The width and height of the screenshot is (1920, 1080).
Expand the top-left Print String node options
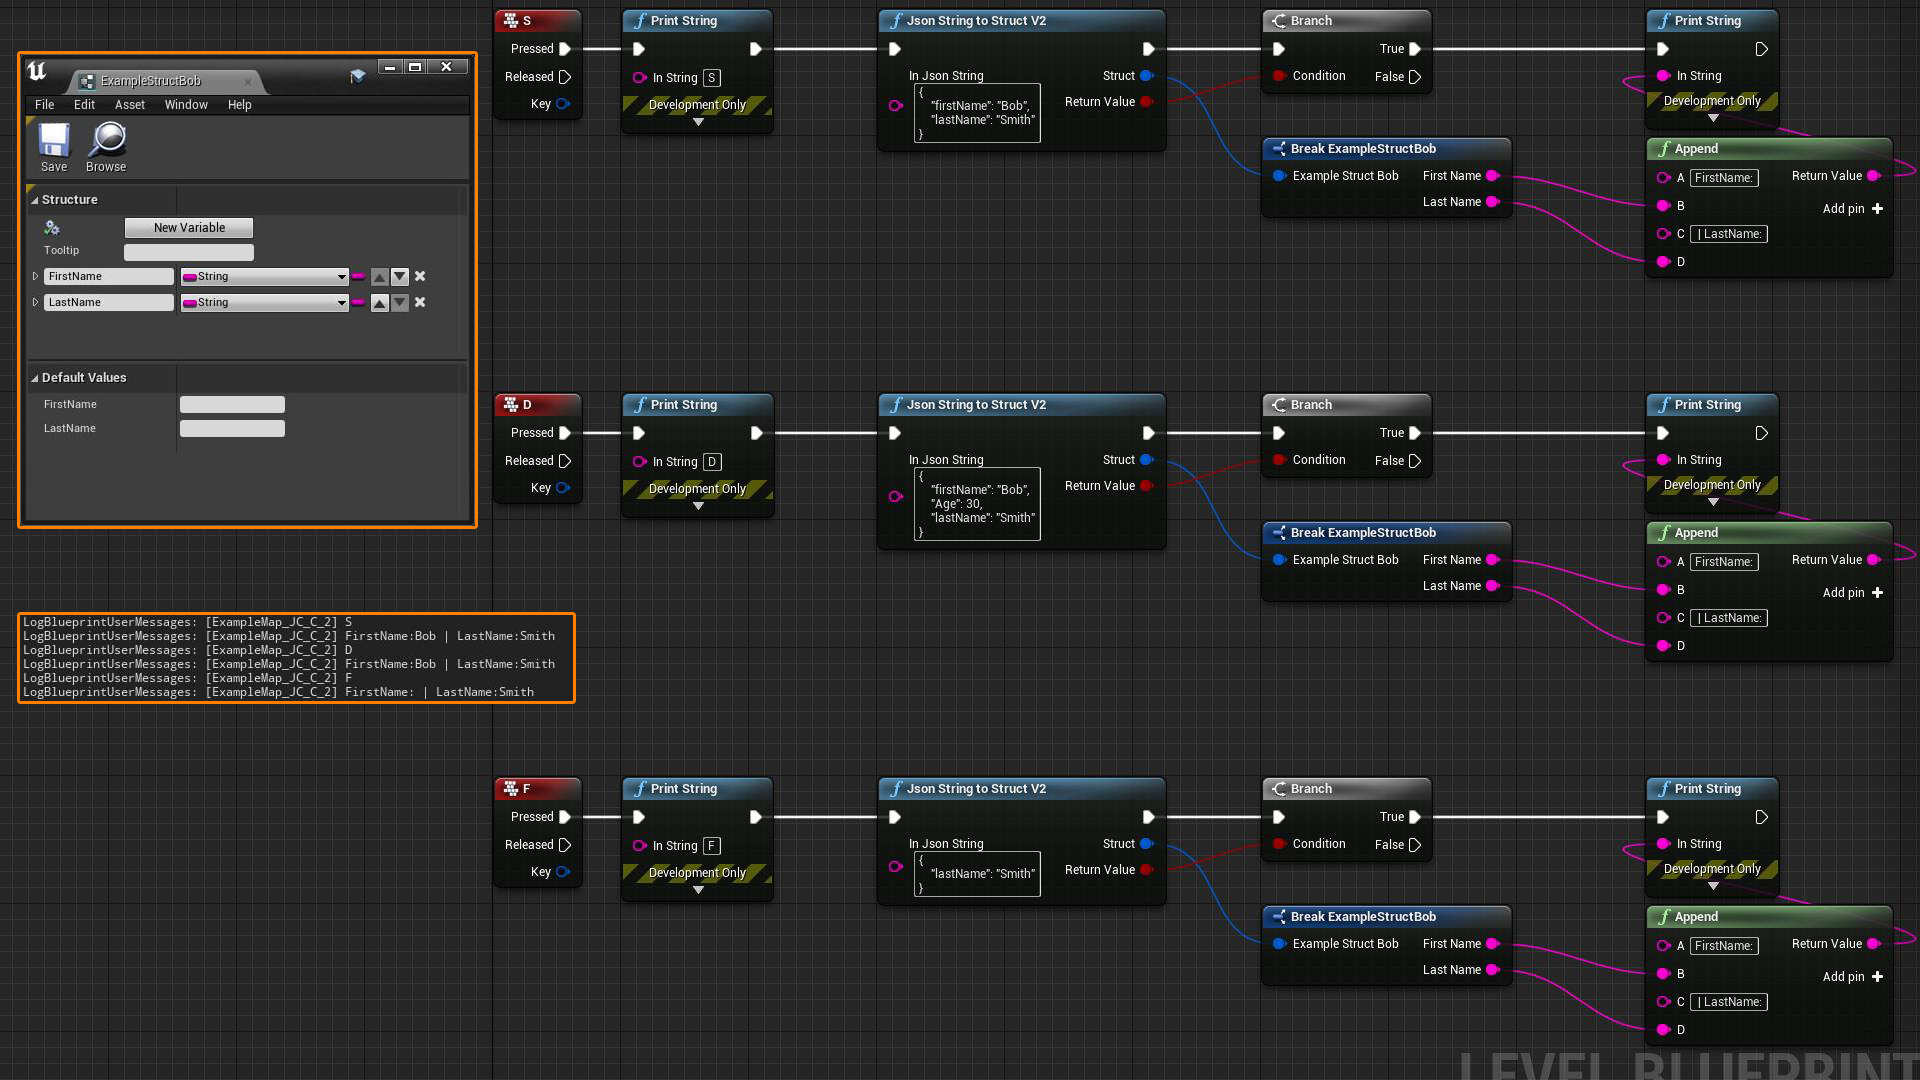tap(698, 122)
